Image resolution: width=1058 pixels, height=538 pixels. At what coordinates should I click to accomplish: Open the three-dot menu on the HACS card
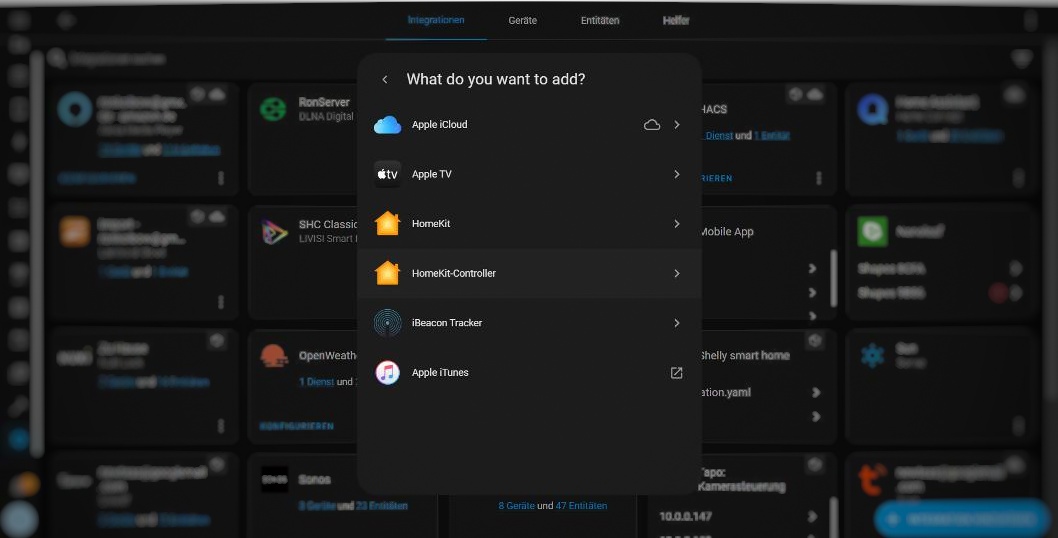click(x=818, y=178)
